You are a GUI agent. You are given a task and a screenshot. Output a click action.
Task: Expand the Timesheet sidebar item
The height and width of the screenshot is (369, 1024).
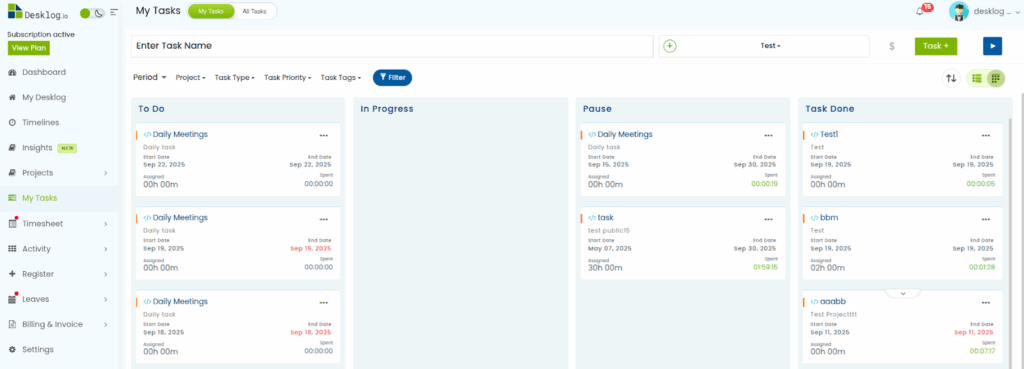[60, 223]
